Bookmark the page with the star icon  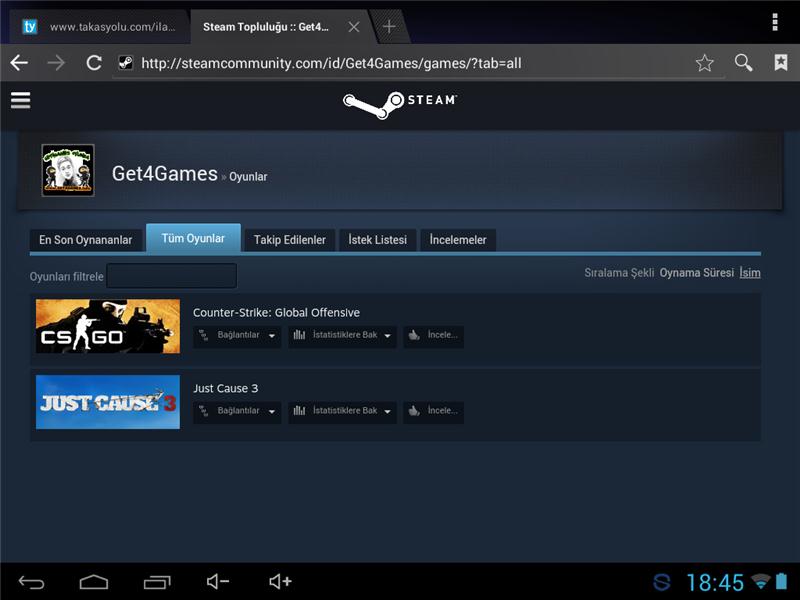click(x=704, y=63)
